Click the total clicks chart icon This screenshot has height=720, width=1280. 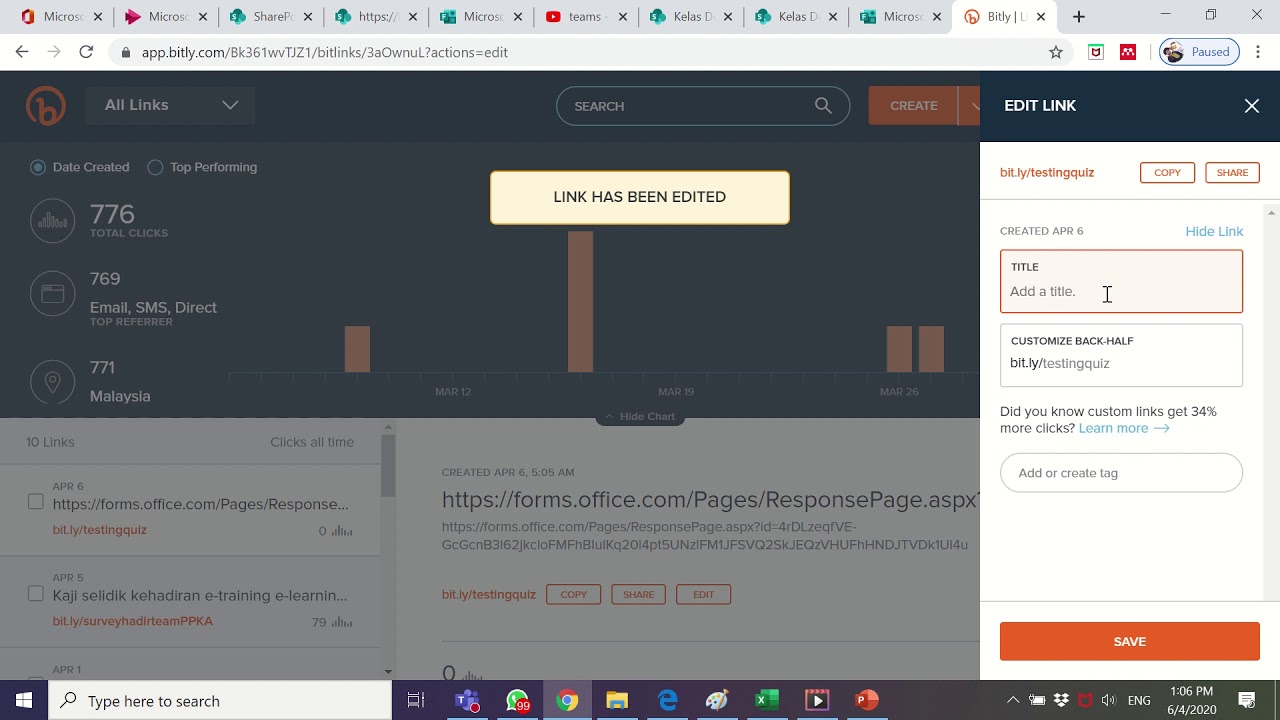pos(53,221)
